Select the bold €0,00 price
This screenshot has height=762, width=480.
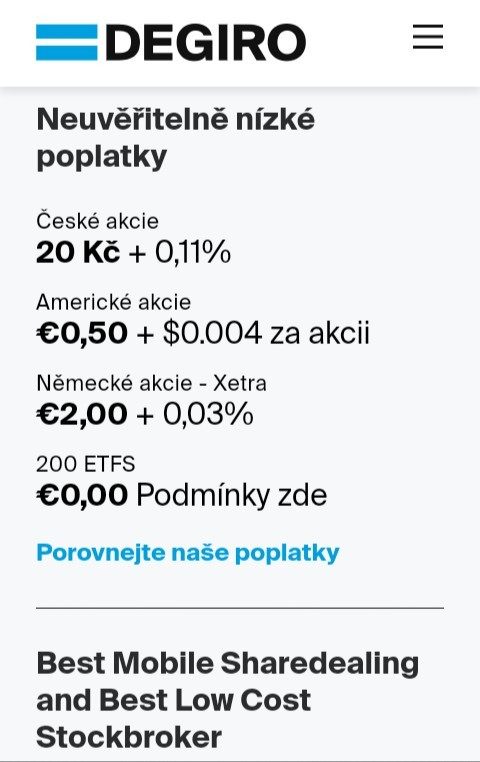(82, 495)
